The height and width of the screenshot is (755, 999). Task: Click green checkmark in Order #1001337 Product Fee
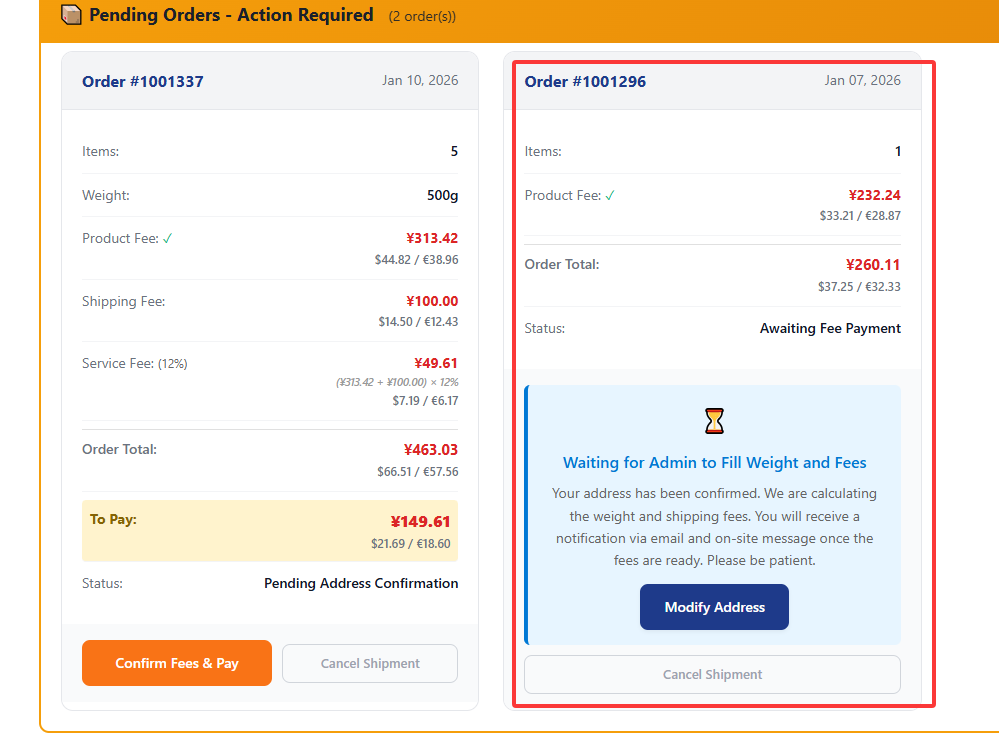pos(168,238)
